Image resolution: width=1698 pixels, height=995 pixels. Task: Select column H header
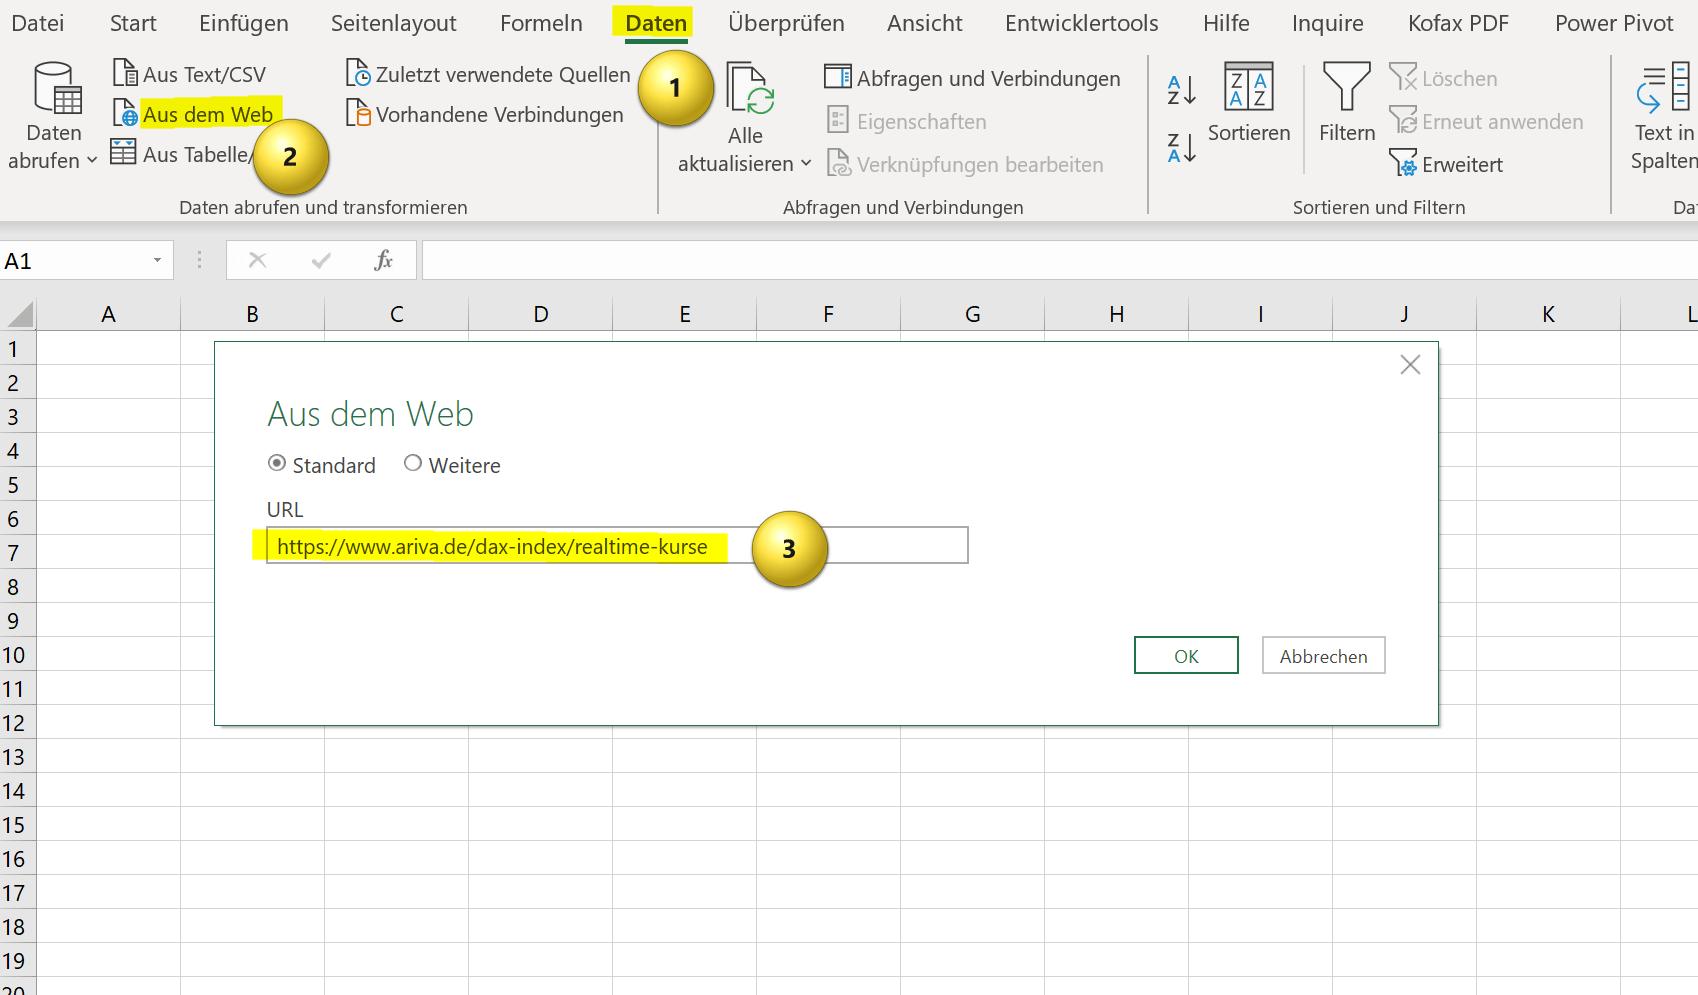tap(1116, 314)
